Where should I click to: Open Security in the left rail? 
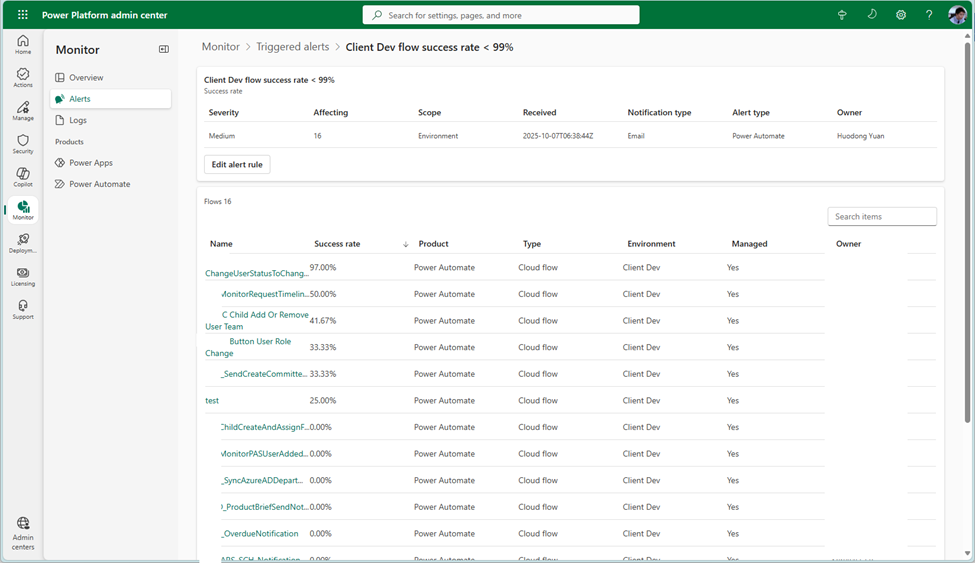pyautogui.click(x=23, y=144)
